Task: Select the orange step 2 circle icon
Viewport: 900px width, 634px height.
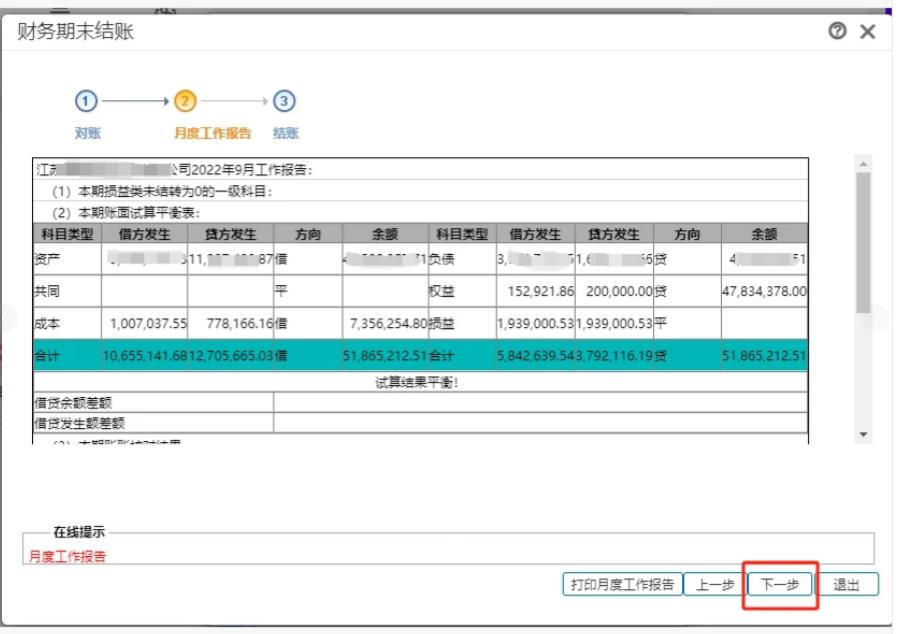Action: tap(185, 101)
